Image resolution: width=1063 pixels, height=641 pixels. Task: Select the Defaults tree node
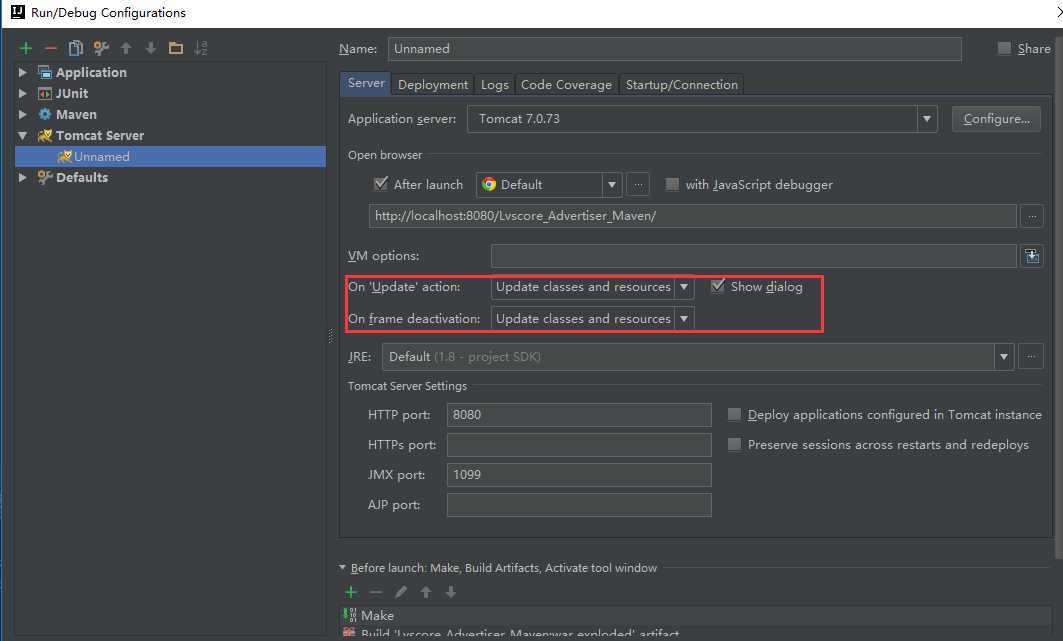pos(81,178)
